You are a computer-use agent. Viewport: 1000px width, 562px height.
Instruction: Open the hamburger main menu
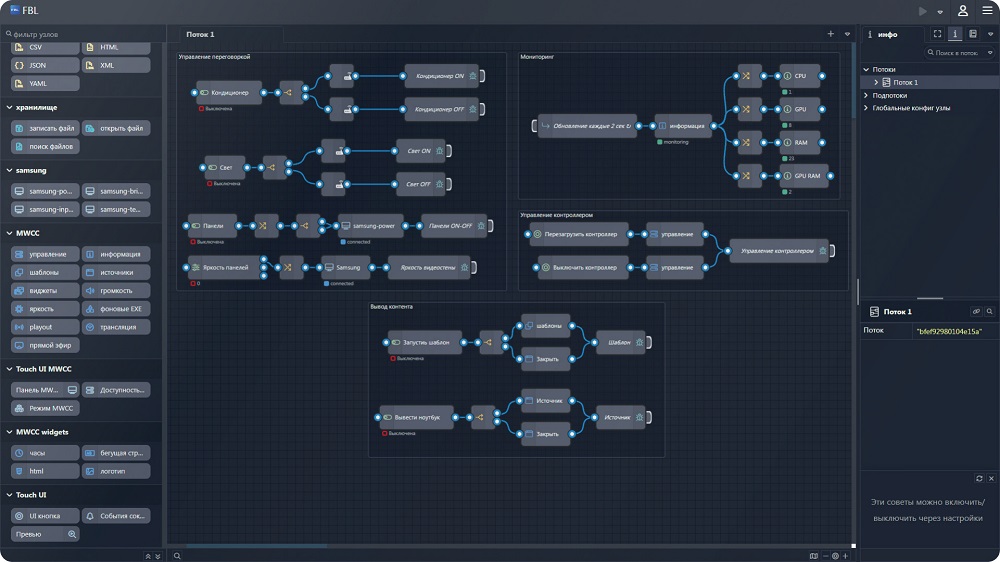(x=986, y=11)
